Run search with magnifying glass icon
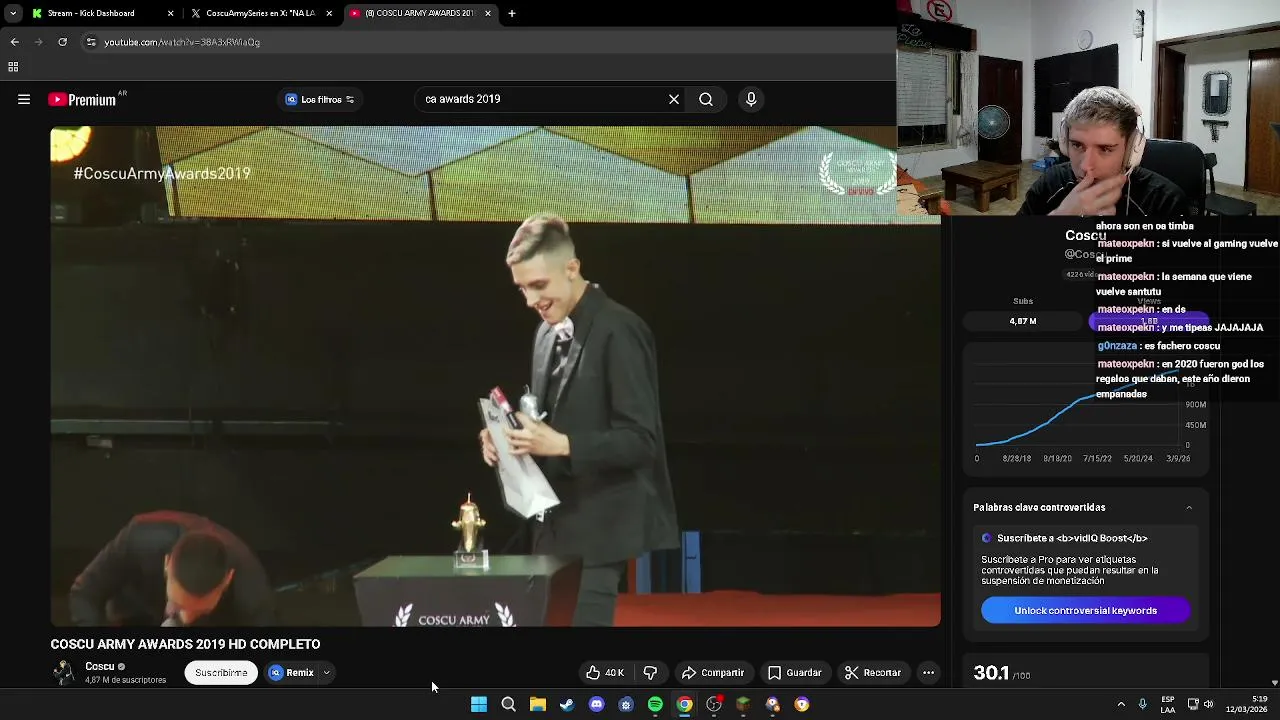 (x=706, y=99)
